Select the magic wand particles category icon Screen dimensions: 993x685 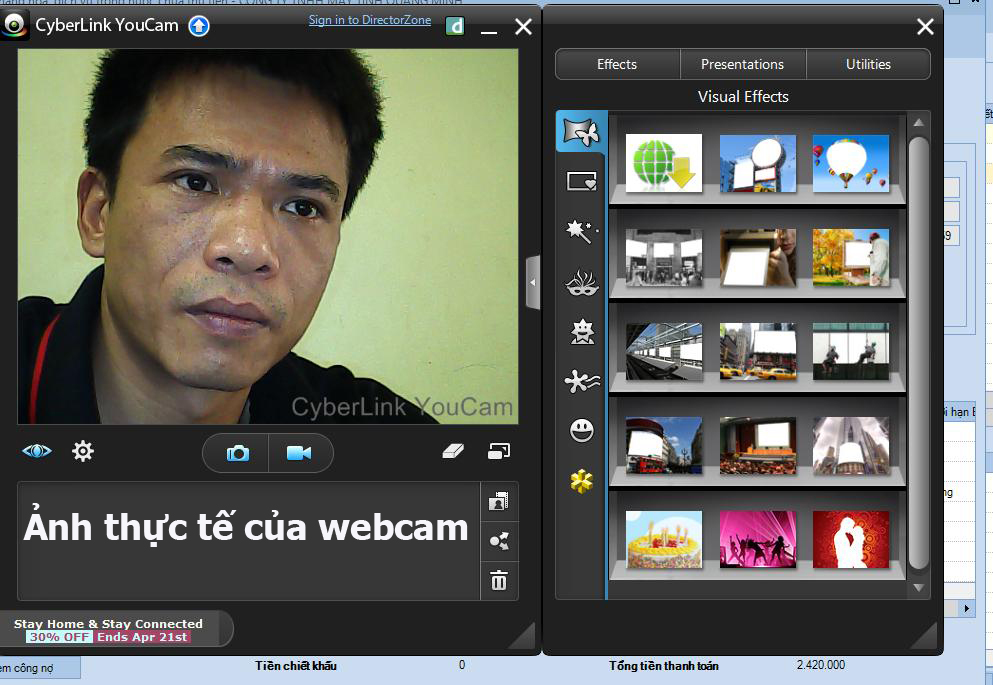pos(581,231)
